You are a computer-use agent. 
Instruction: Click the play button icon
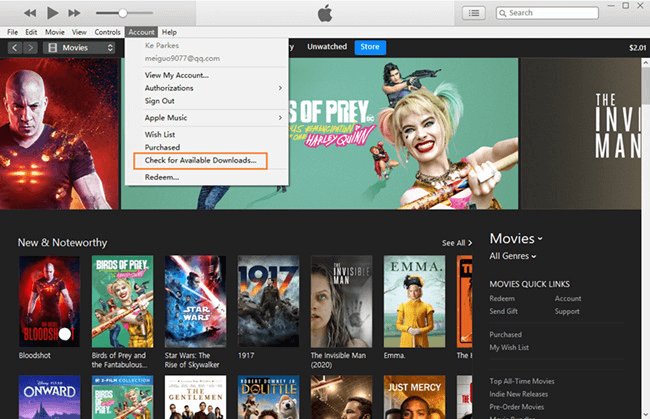pos(52,13)
